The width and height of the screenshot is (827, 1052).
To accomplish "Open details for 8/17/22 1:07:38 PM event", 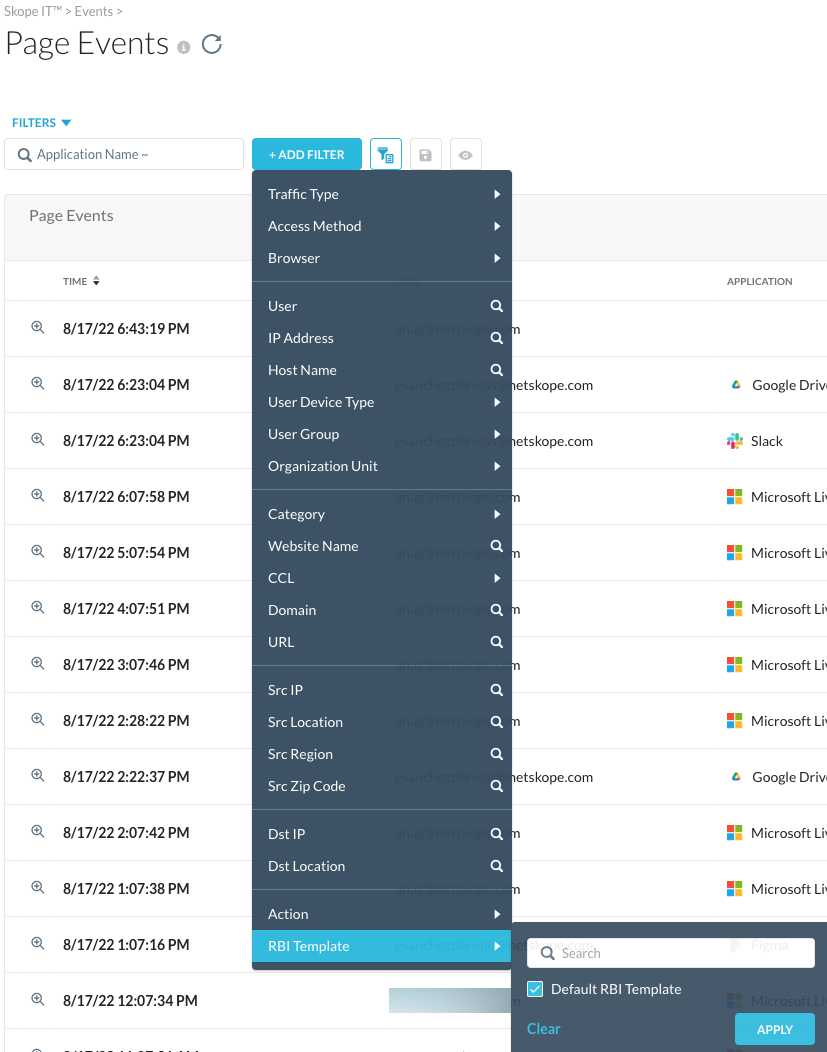I will 38,887.
